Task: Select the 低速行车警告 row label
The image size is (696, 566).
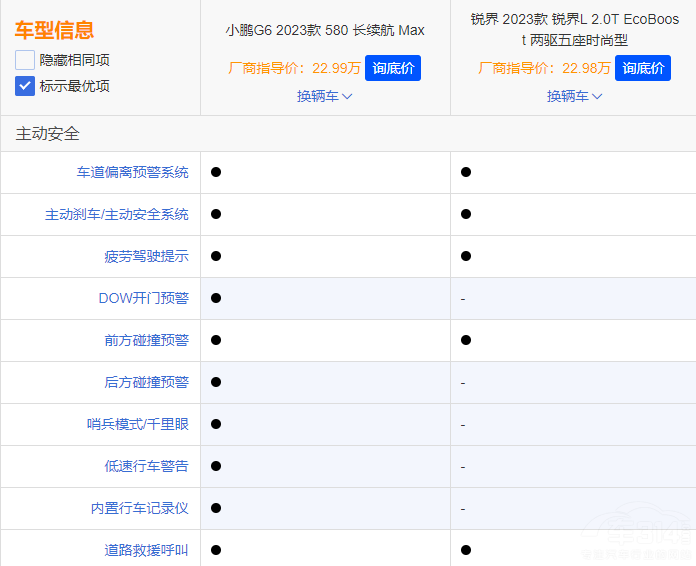Action: point(146,466)
